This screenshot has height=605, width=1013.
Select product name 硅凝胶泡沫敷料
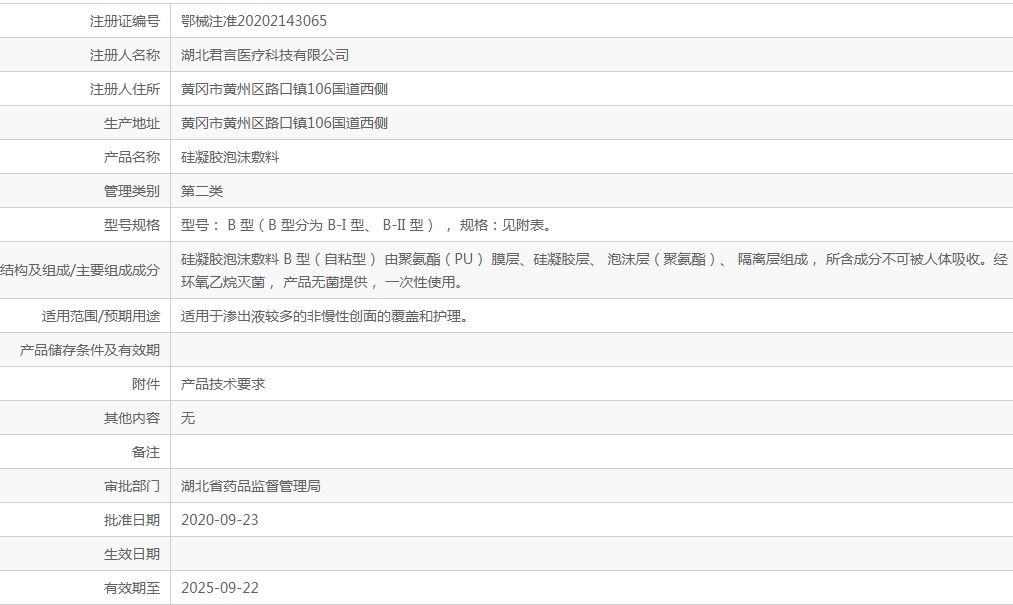pyautogui.click(x=230, y=157)
